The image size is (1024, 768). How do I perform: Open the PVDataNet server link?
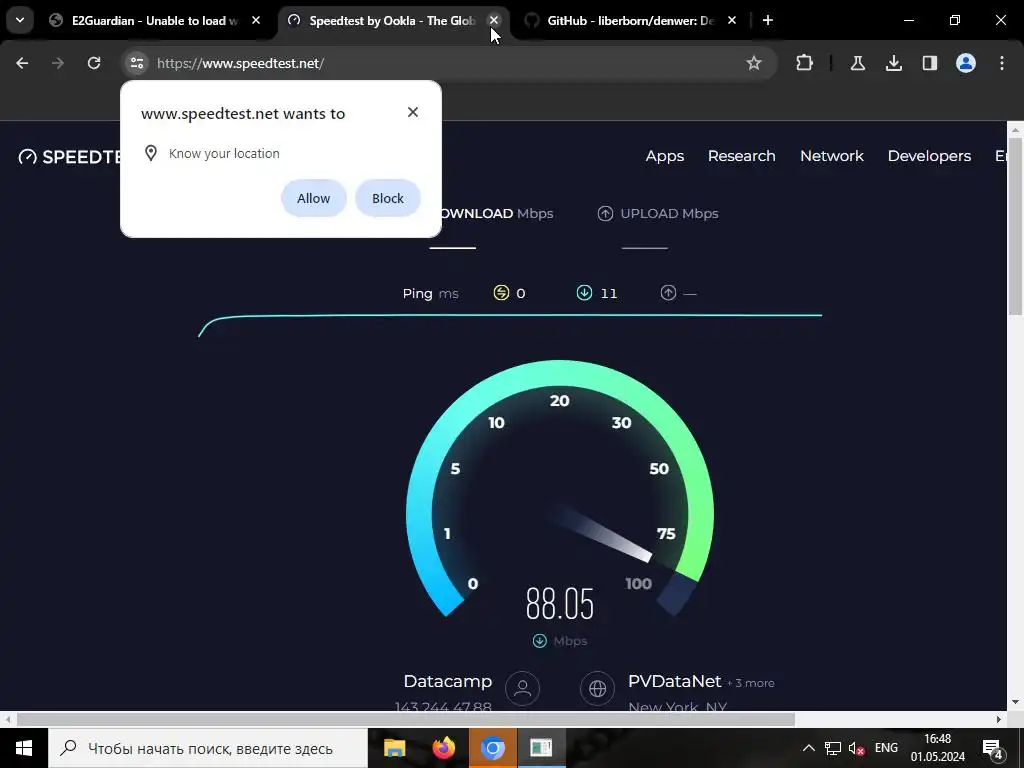coord(675,681)
